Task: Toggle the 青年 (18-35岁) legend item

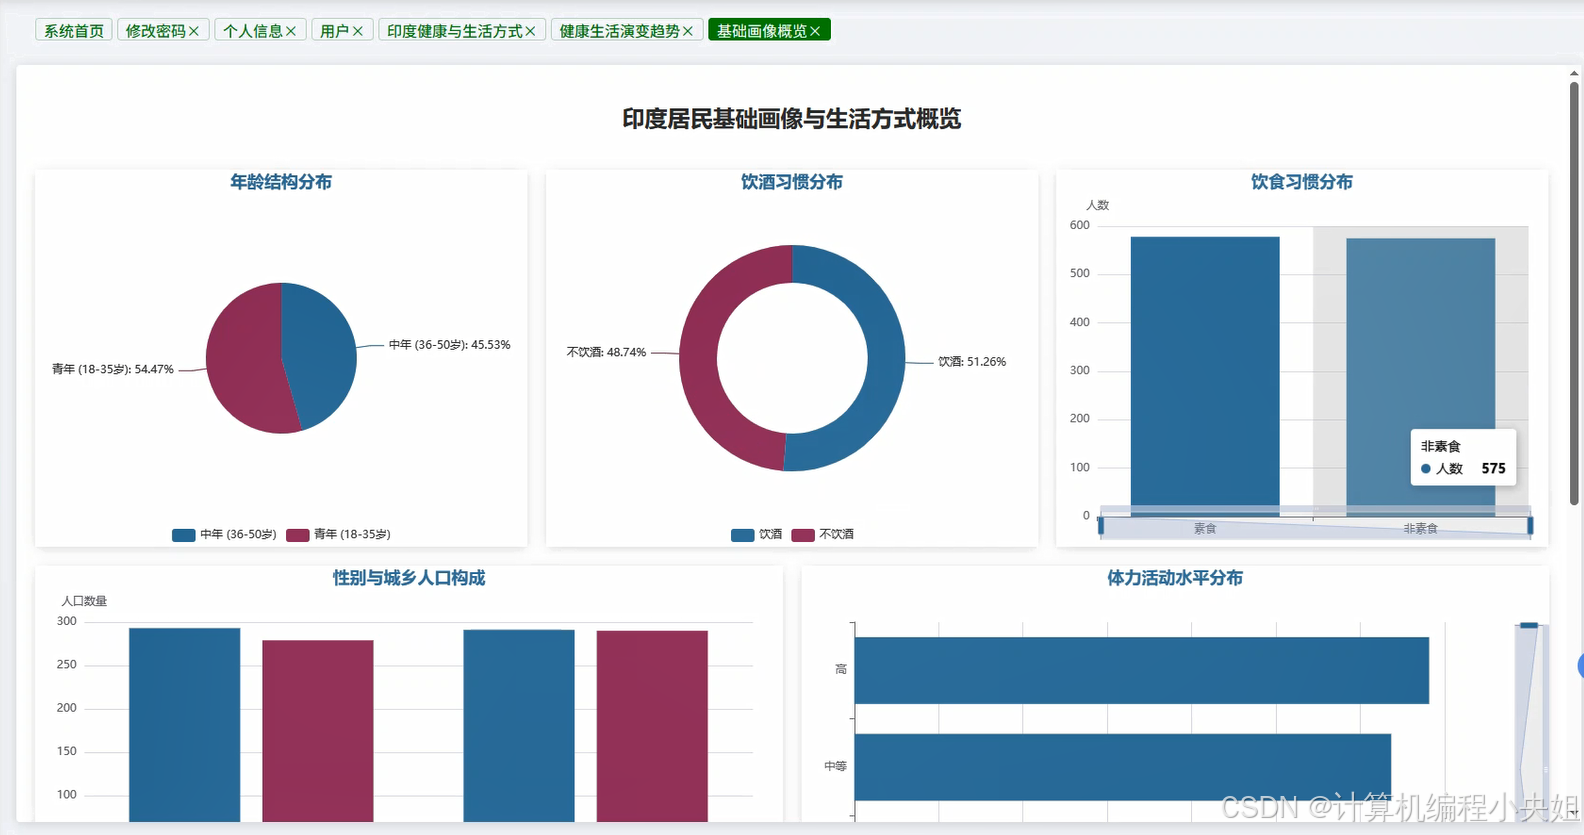Action: 338,535
